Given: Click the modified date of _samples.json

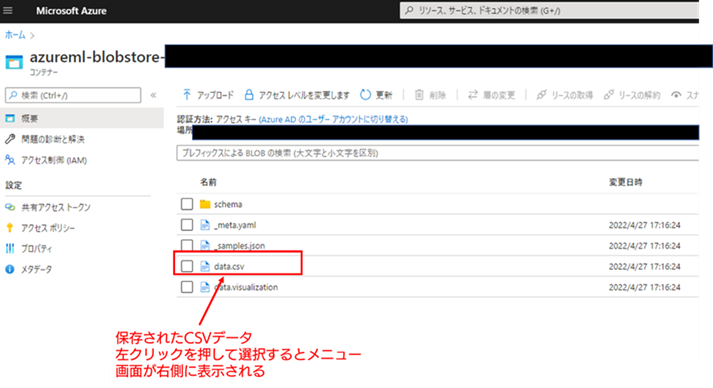Looking at the screenshot, I should tap(644, 246).
